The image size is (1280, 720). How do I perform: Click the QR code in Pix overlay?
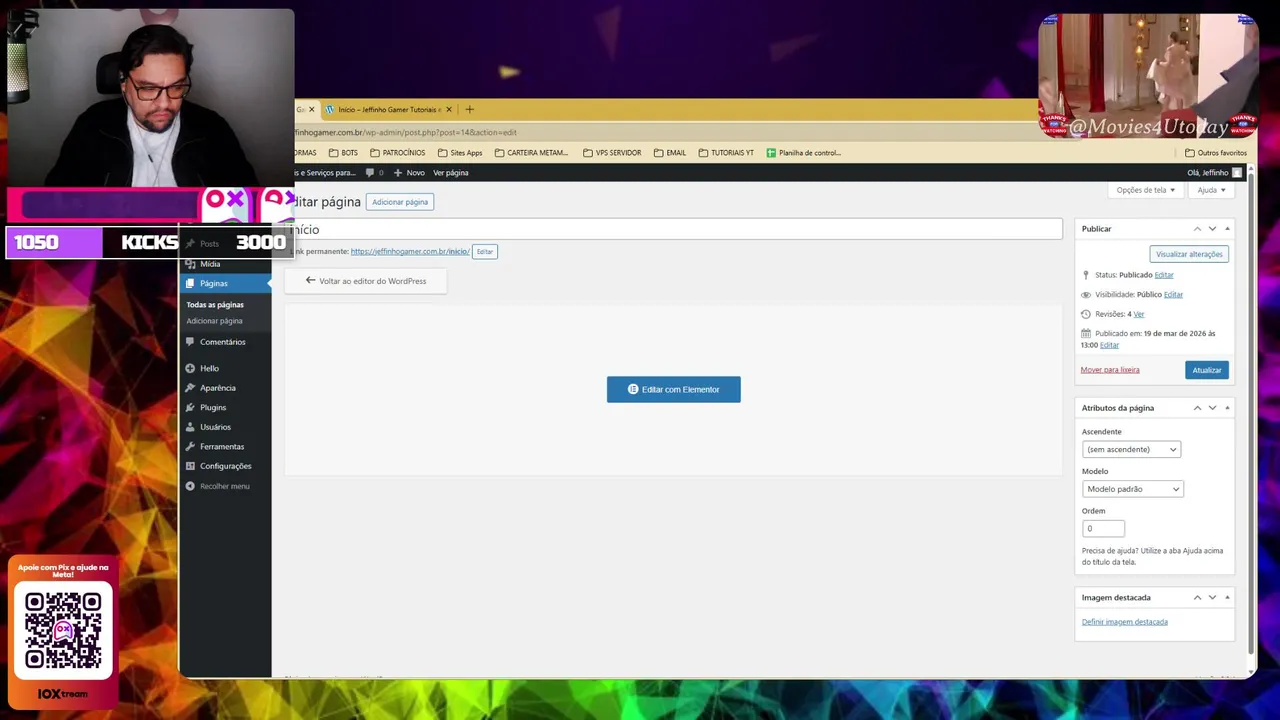[x=63, y=630]
